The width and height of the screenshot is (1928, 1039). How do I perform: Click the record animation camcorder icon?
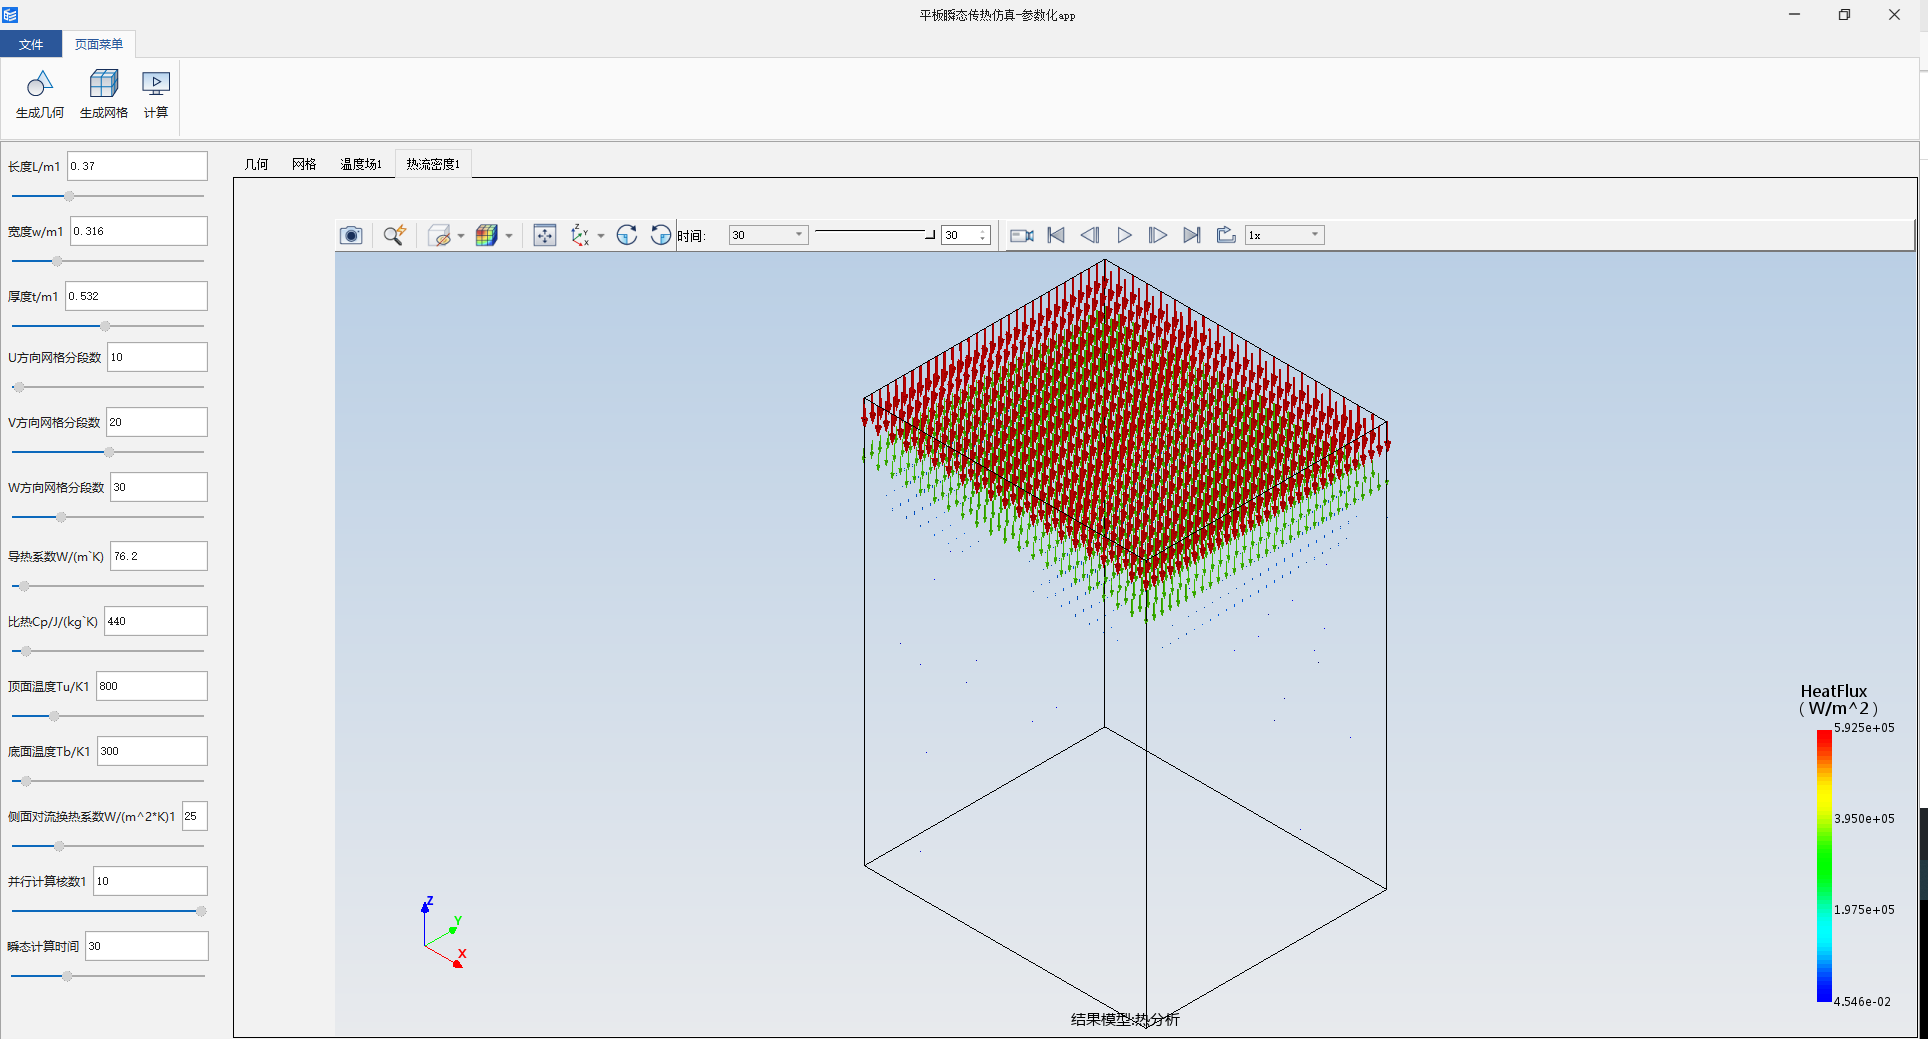(x=1022, y=235)
